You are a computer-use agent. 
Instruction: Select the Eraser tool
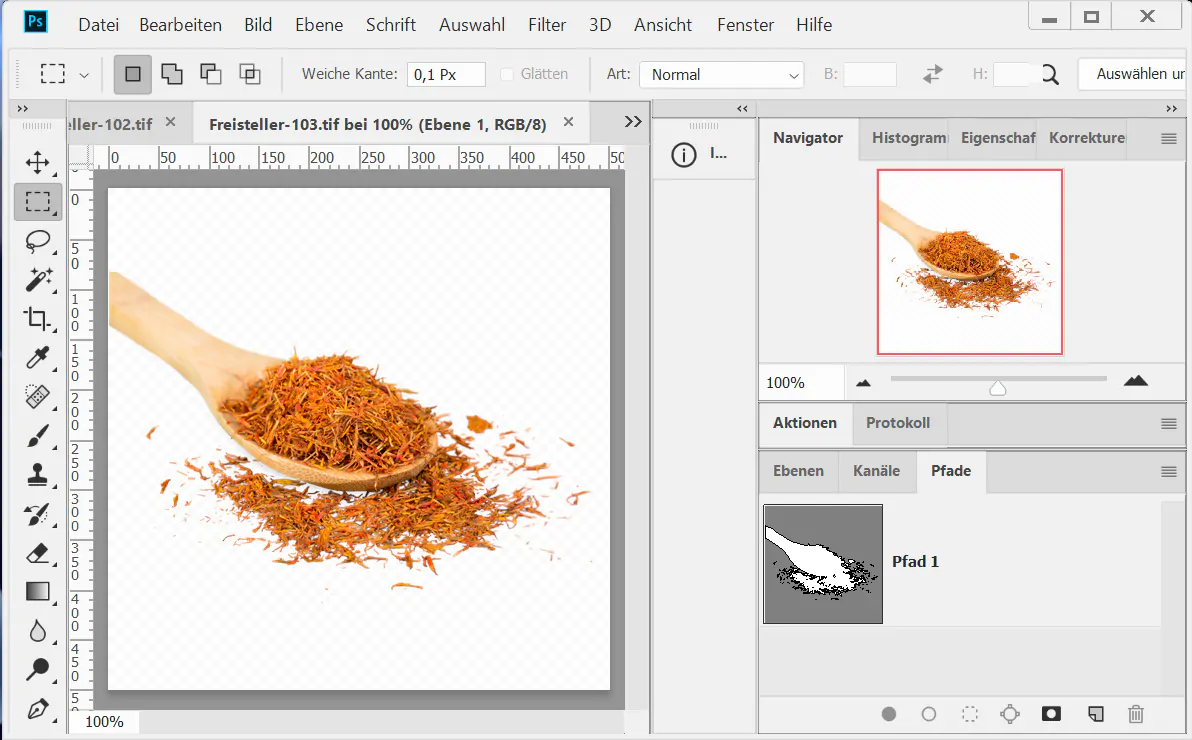pyautogui.click(x=38, y=553)
